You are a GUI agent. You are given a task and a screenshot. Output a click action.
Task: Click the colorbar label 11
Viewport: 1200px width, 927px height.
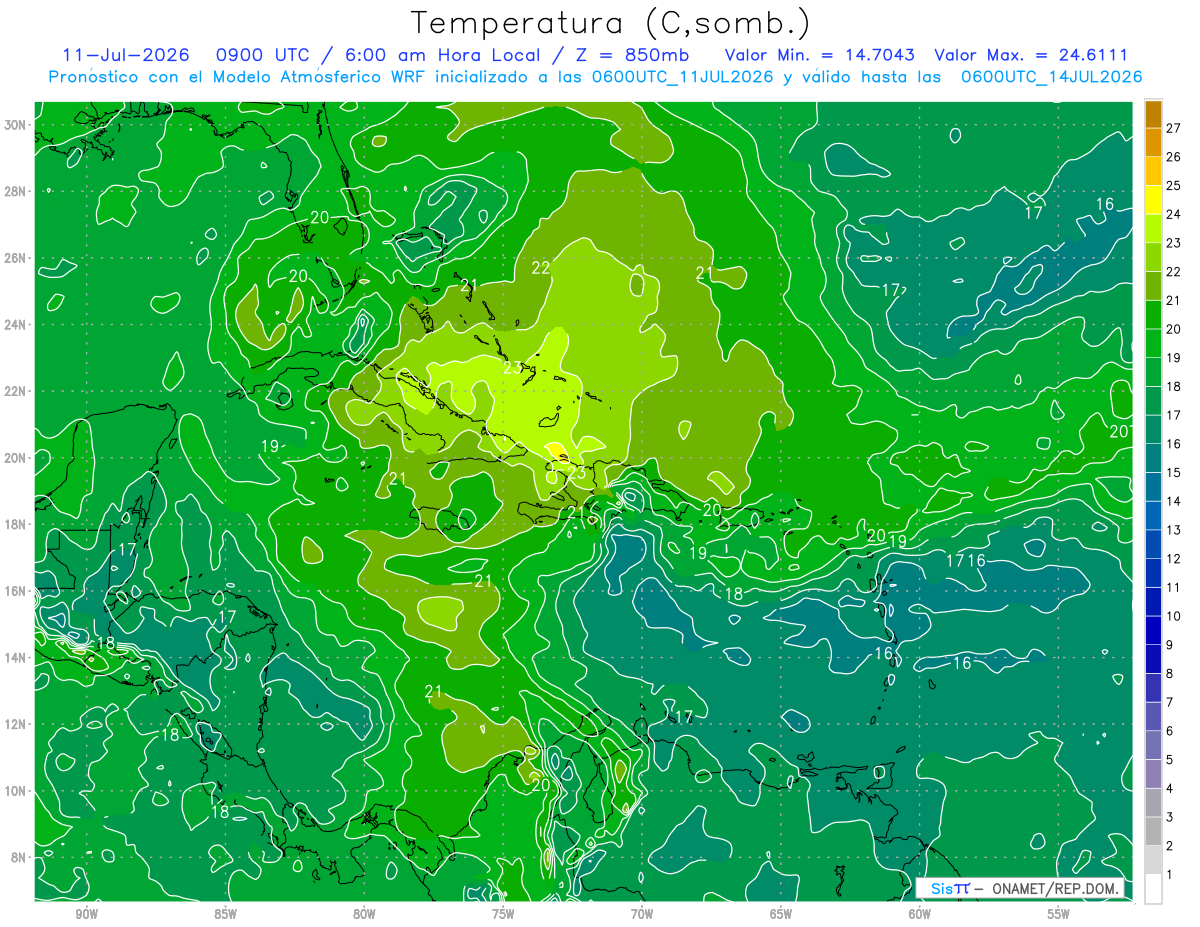[1174, 588]
